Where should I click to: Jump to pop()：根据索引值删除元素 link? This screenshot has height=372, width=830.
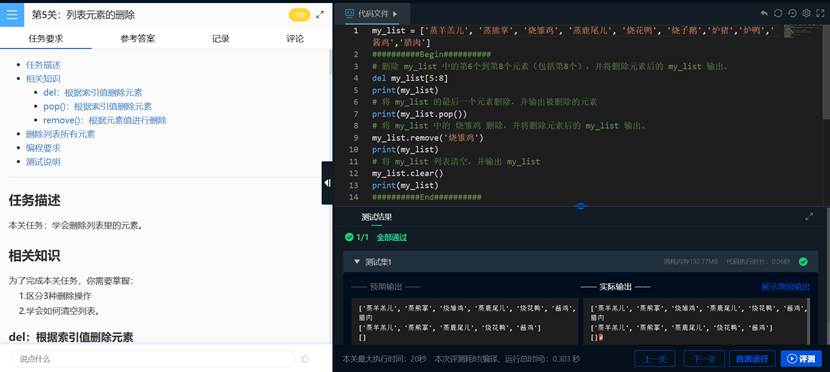coord(97,106)
